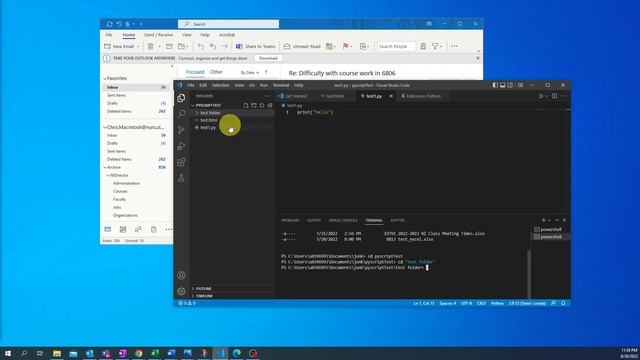Open the Edge browser from the taskbar
Screen dimensions: 640x360
click(x=237, y=353)
